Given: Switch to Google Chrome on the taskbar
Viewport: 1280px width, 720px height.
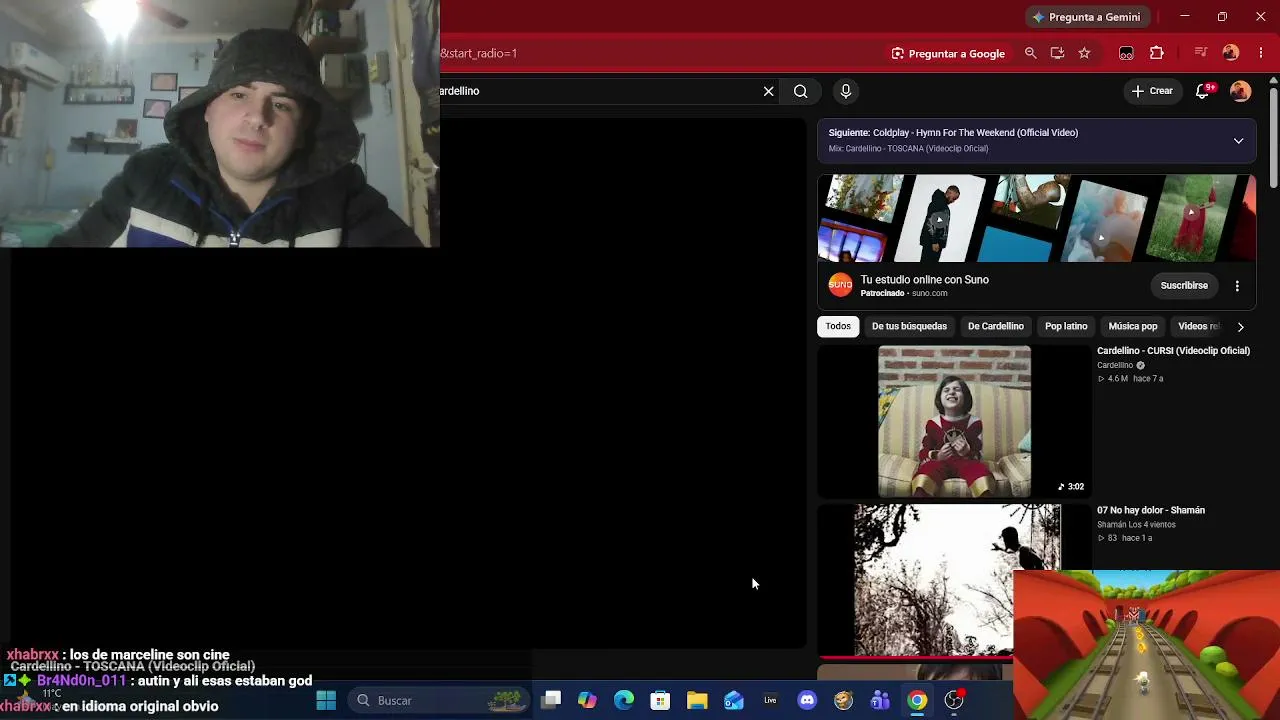Looking at the screenshot, I should [917, 700].
